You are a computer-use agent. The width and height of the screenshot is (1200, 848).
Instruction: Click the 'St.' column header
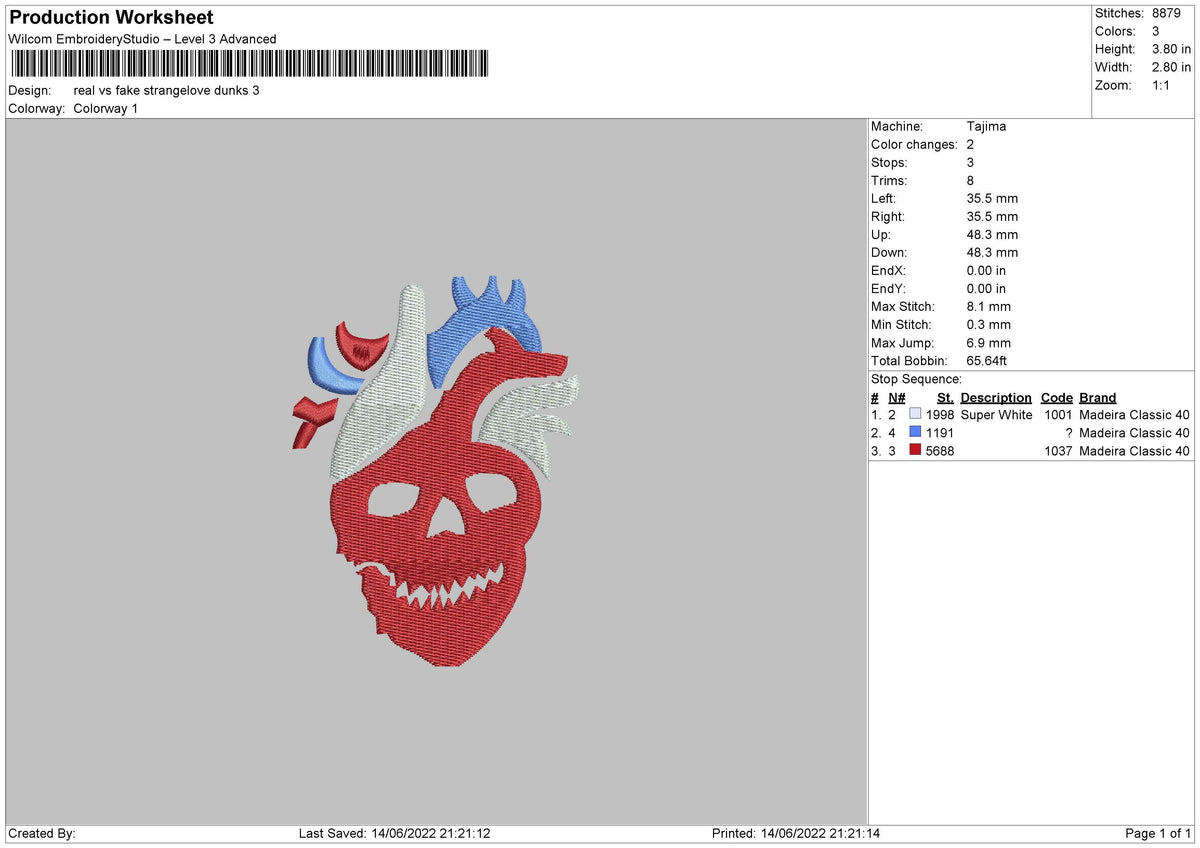945,397
